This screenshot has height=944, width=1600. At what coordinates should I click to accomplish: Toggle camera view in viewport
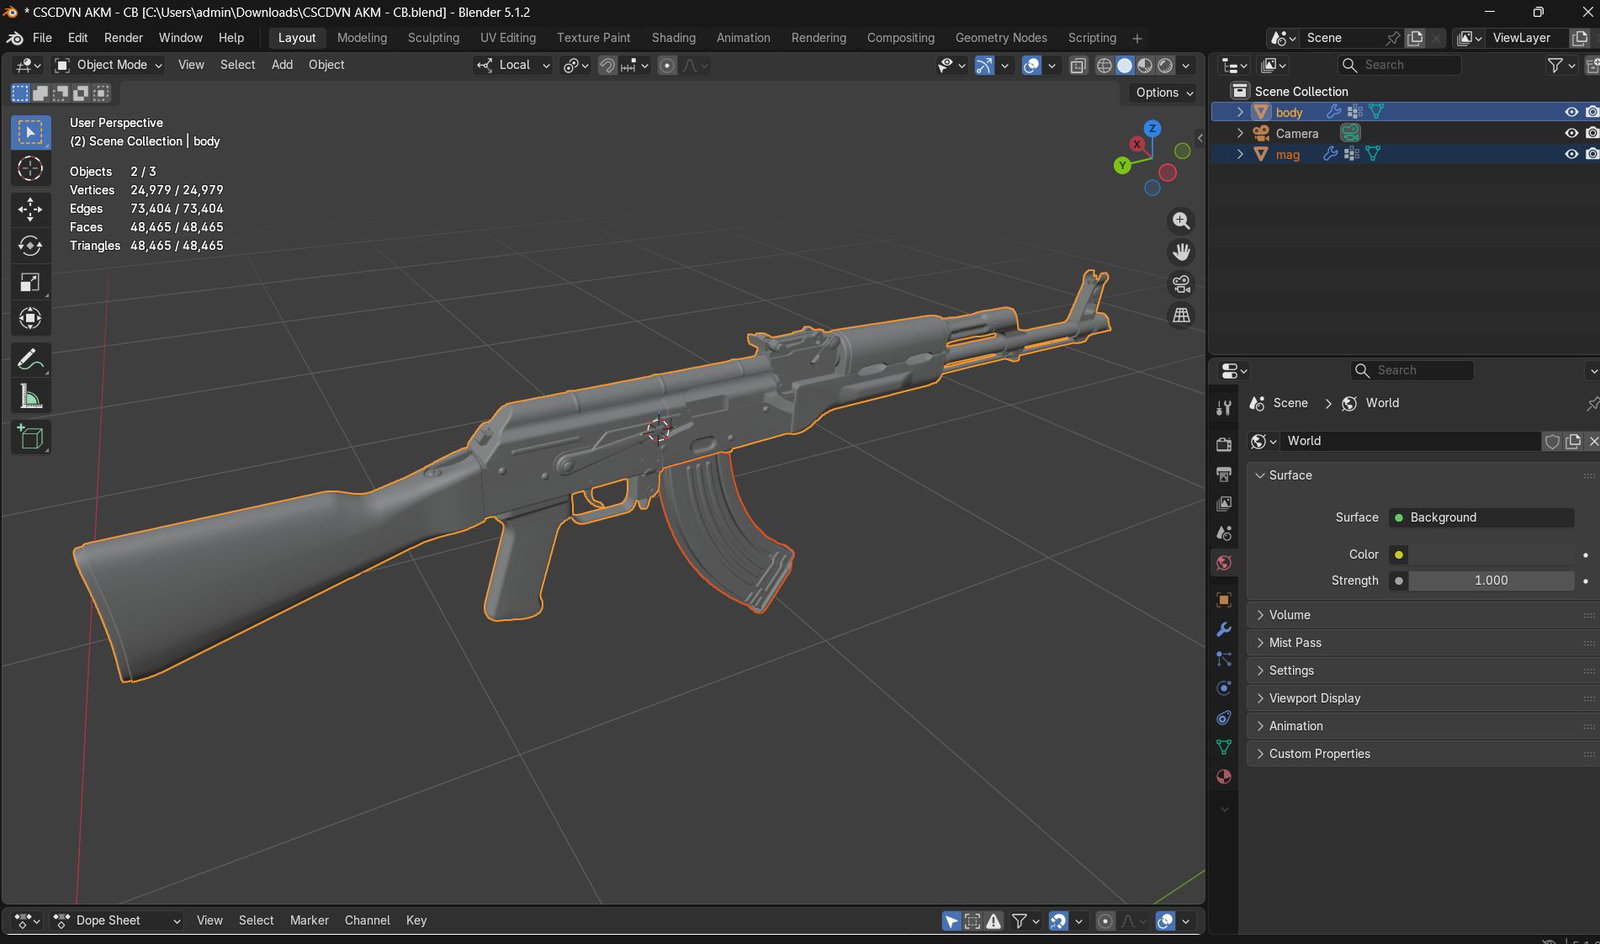tap(1181, 284)
